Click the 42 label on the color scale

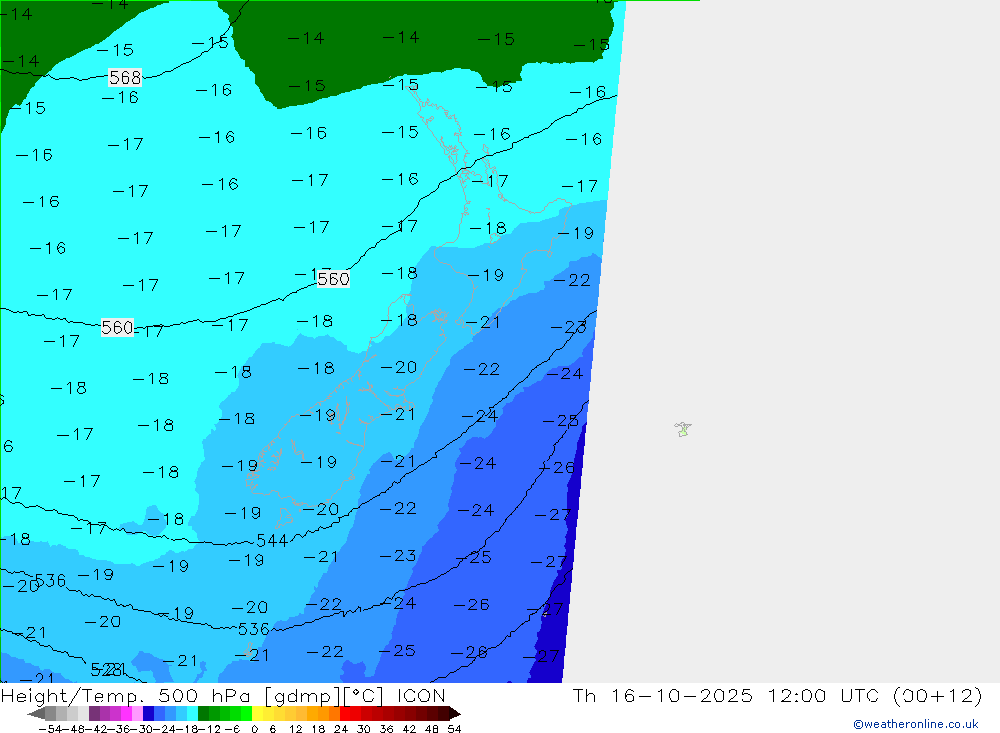click(409, 729)
